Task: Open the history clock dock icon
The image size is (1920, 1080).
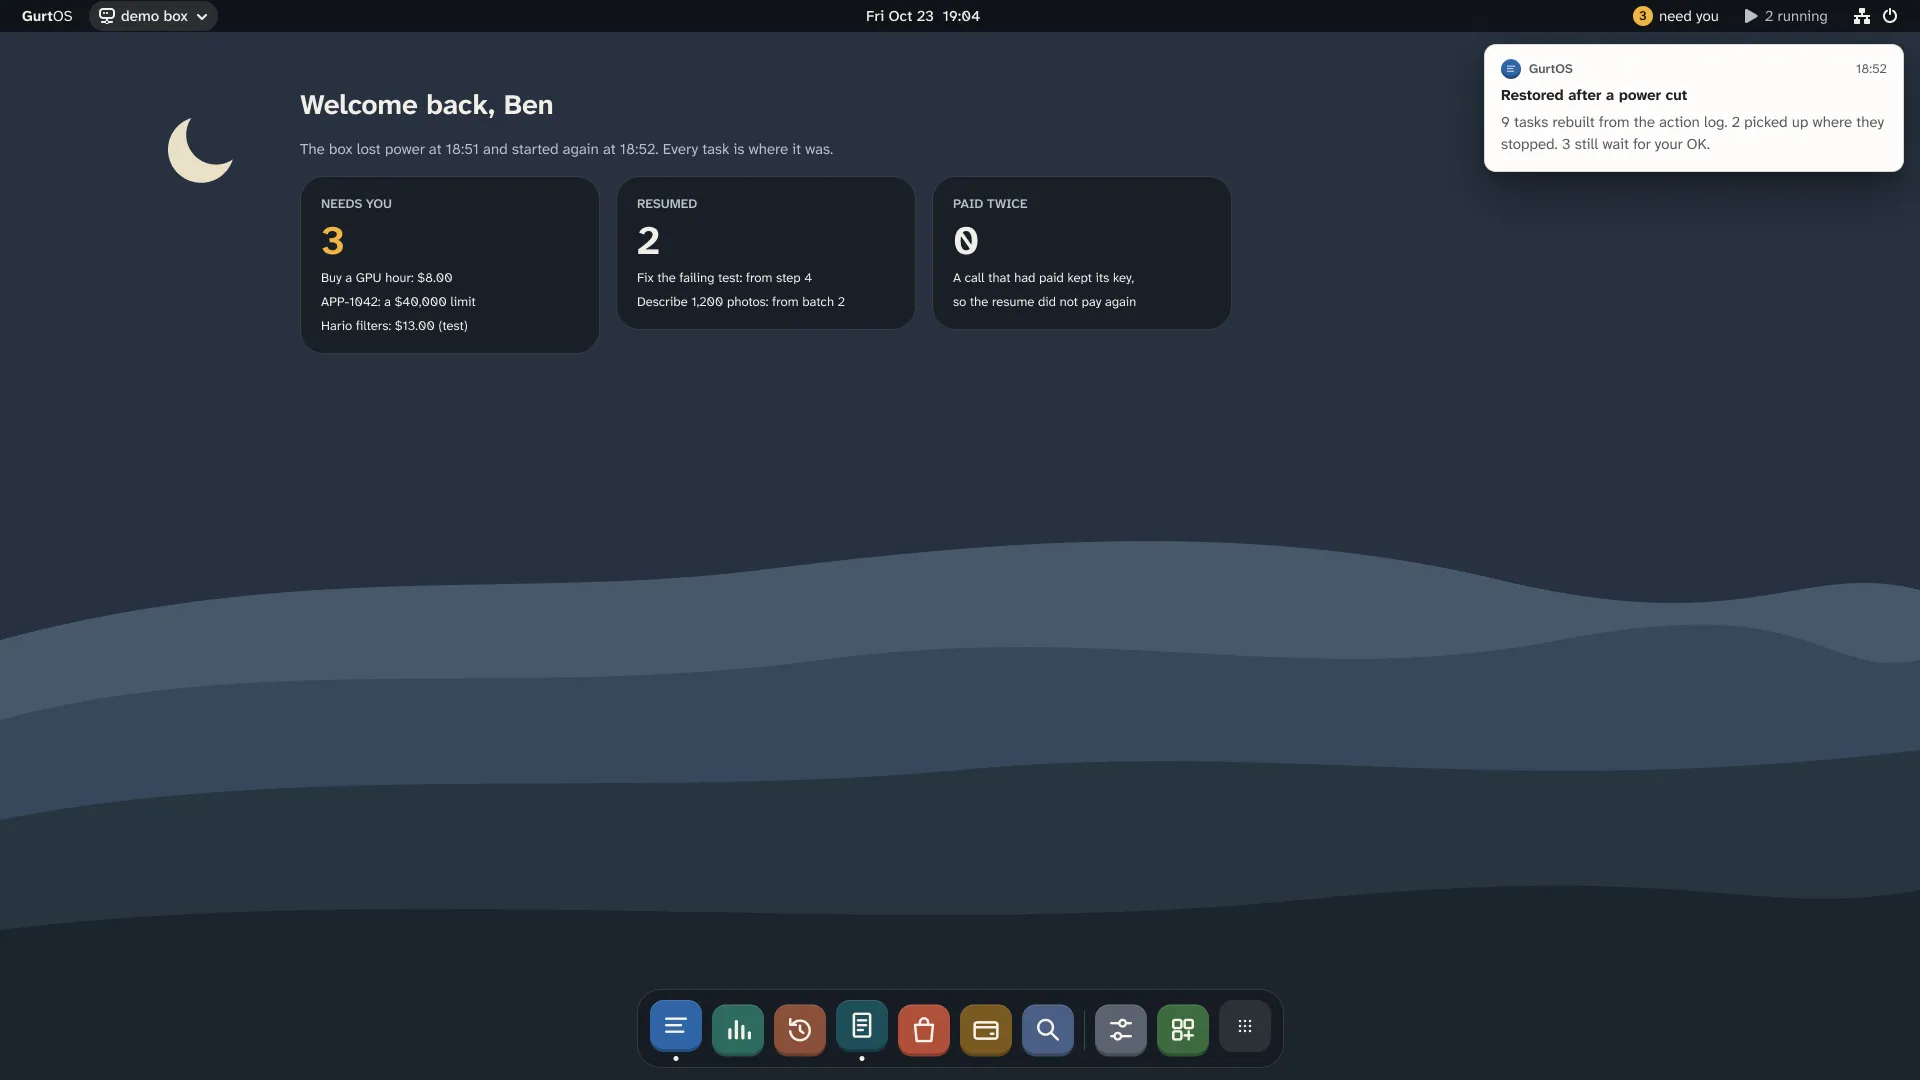Action: pos(800,1030)
